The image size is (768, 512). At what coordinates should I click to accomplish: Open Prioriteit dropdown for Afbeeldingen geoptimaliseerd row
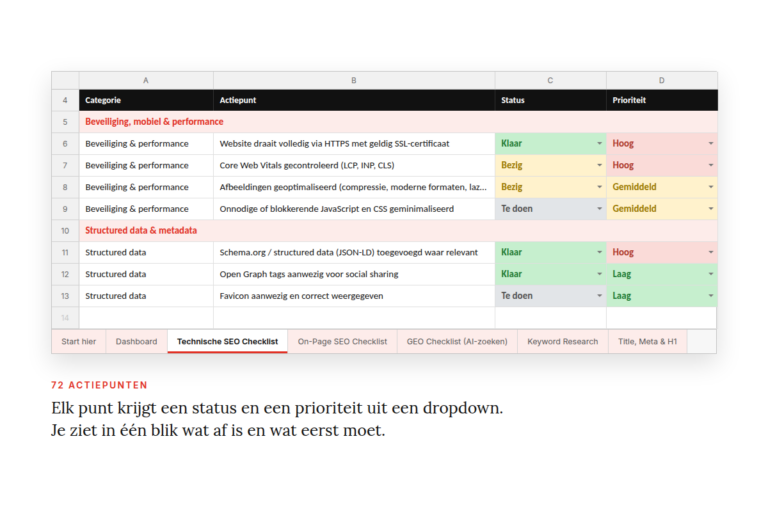point(710,187)
